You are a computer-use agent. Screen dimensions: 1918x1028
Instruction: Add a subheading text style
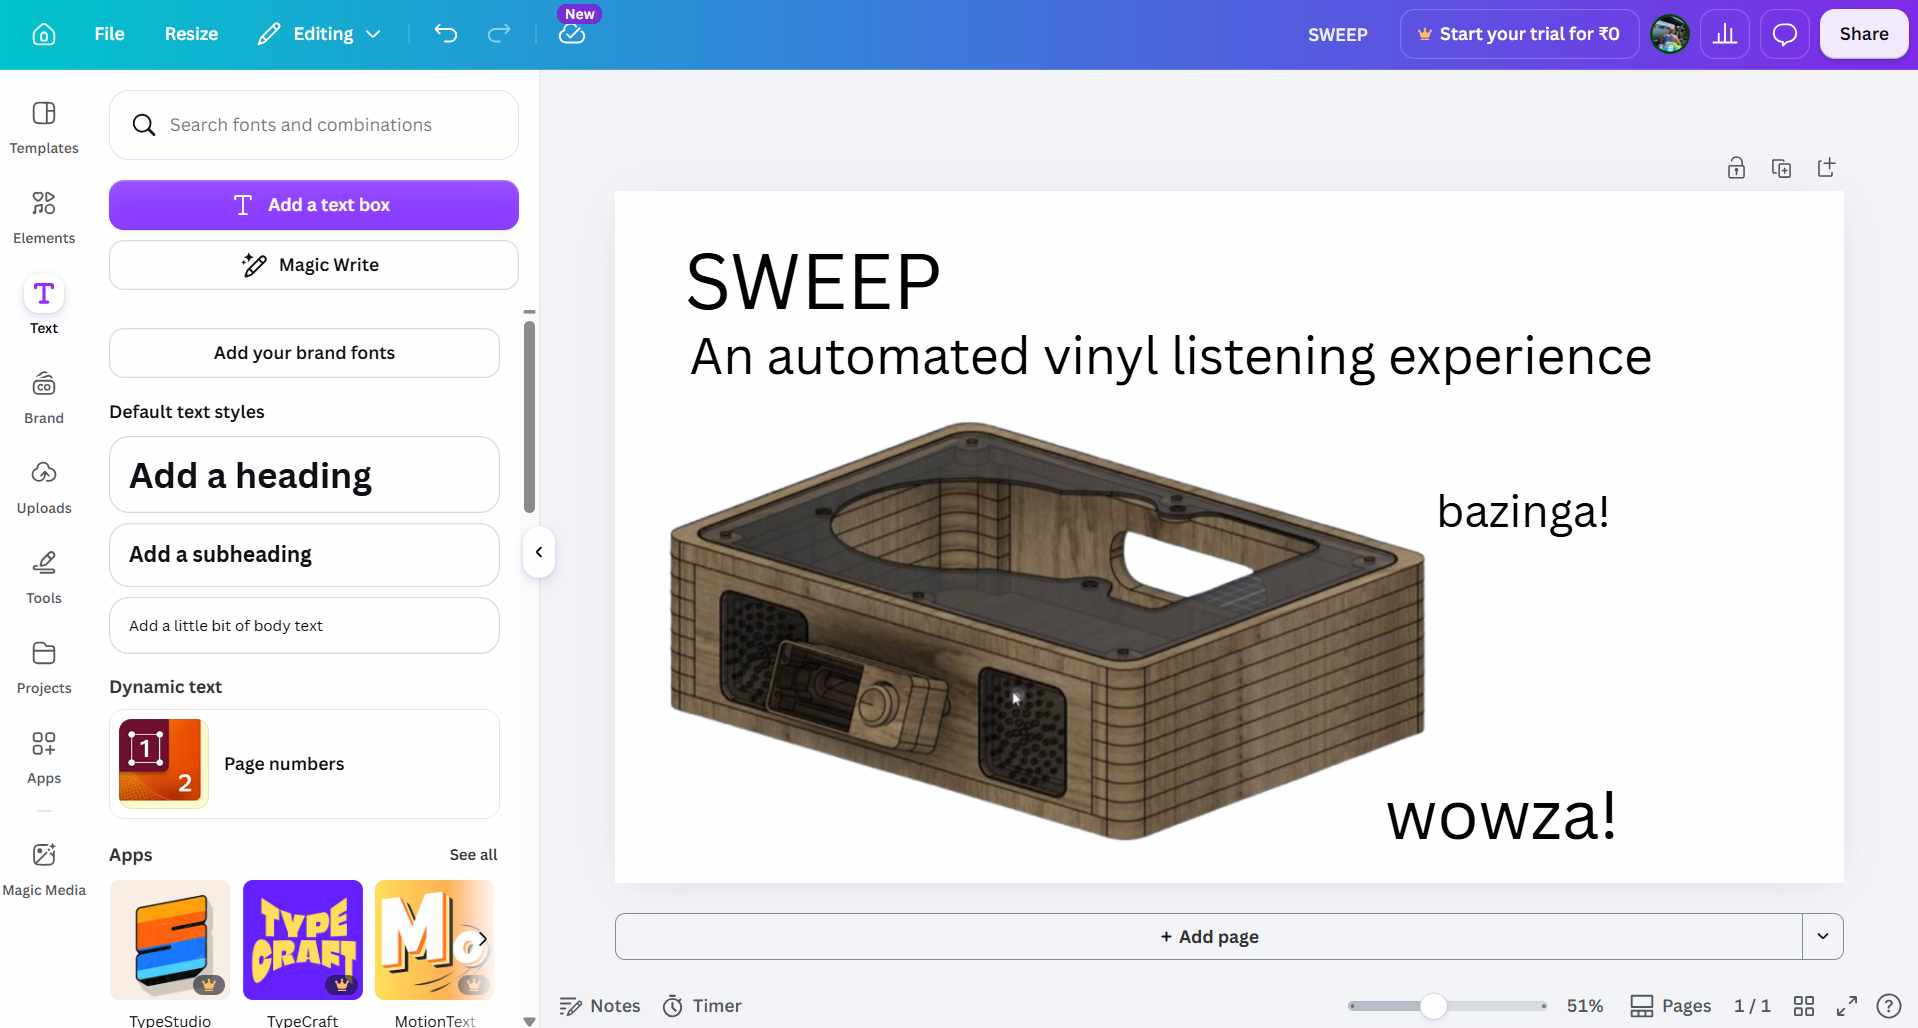[x=304, y=555]
